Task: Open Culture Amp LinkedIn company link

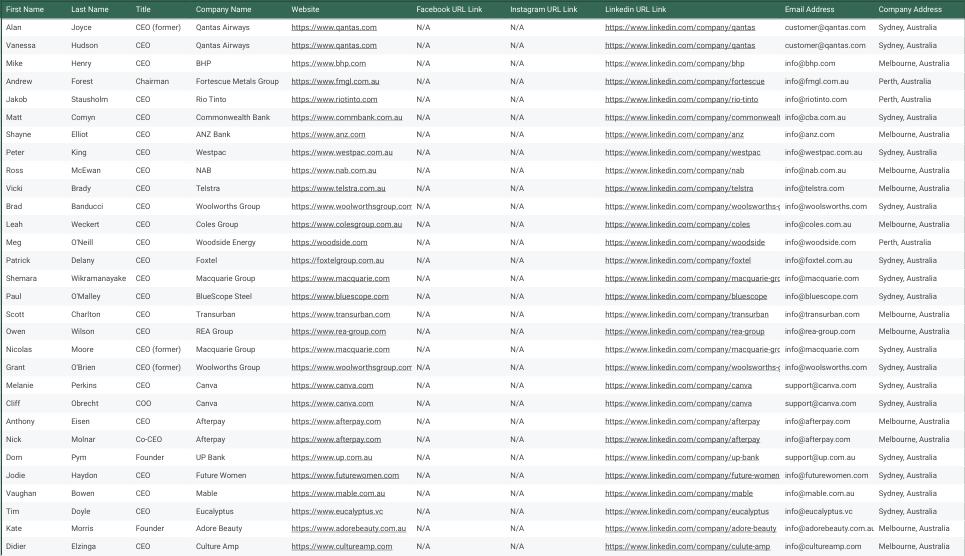Action: [x=687, y=546]
